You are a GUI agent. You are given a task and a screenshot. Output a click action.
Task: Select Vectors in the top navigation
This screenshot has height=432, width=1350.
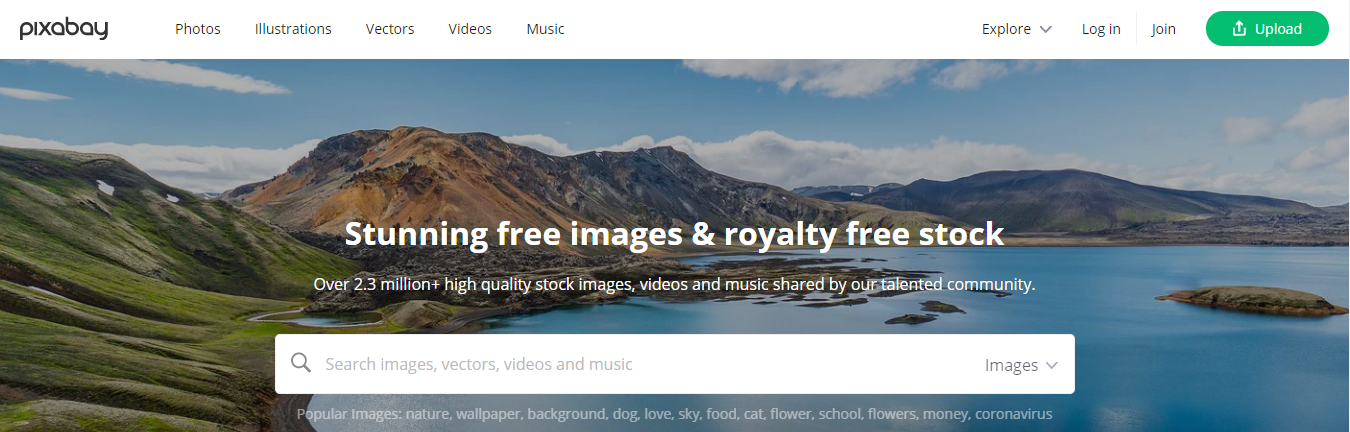[390, 29]
